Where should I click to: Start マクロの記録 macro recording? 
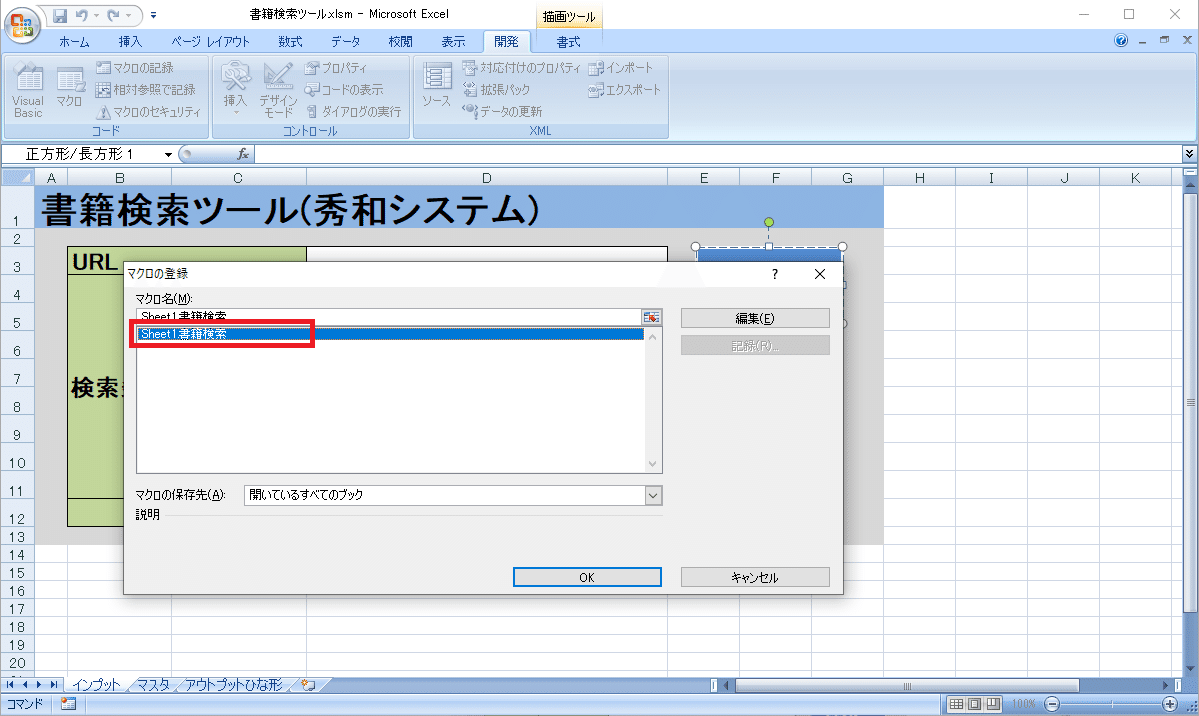click(135, 68)
